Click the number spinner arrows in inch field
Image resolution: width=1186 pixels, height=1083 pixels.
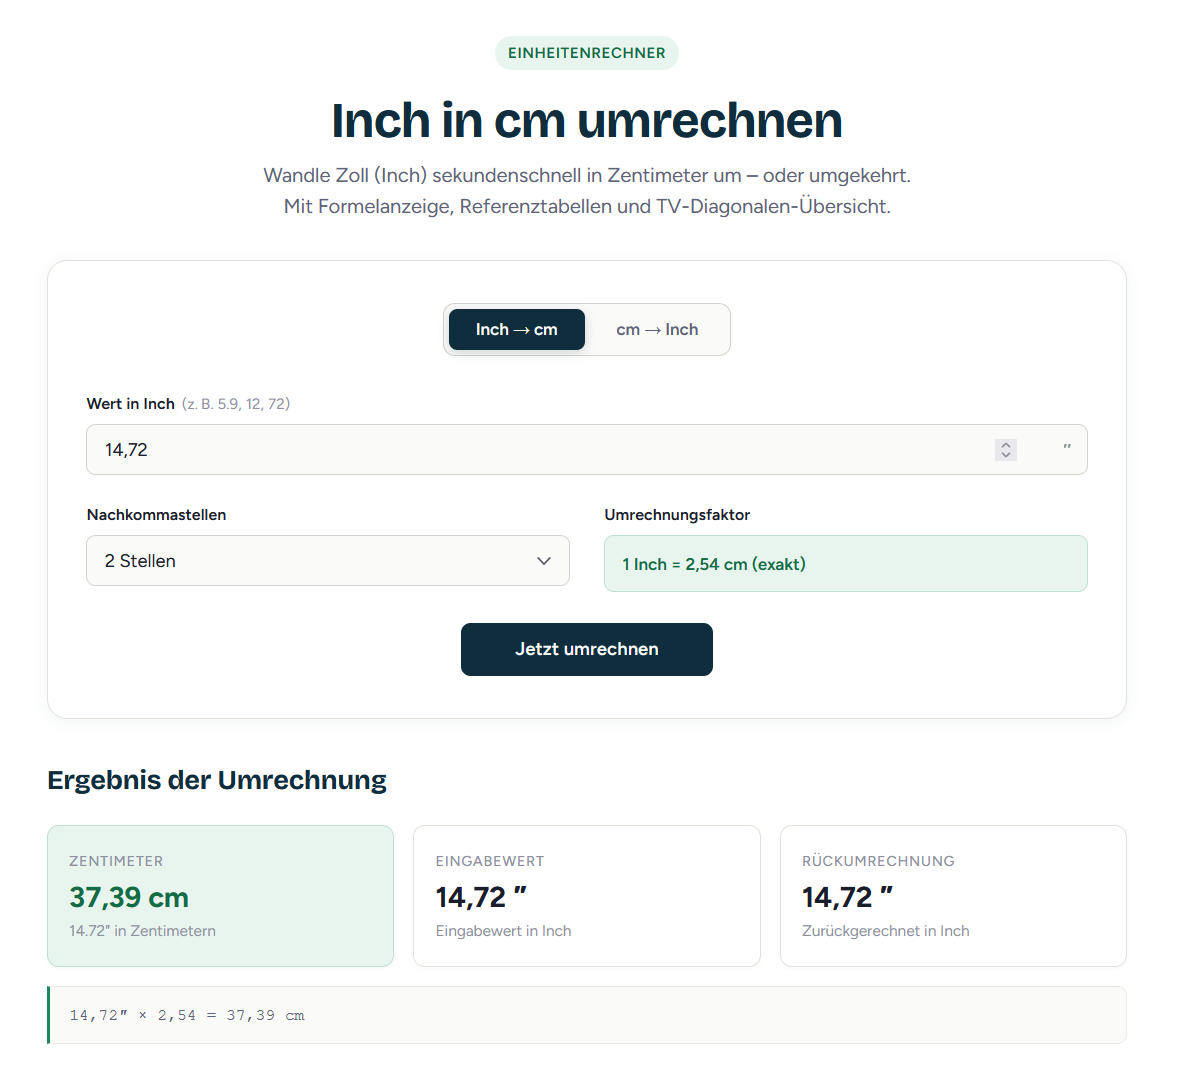[x=1005, y=450]
